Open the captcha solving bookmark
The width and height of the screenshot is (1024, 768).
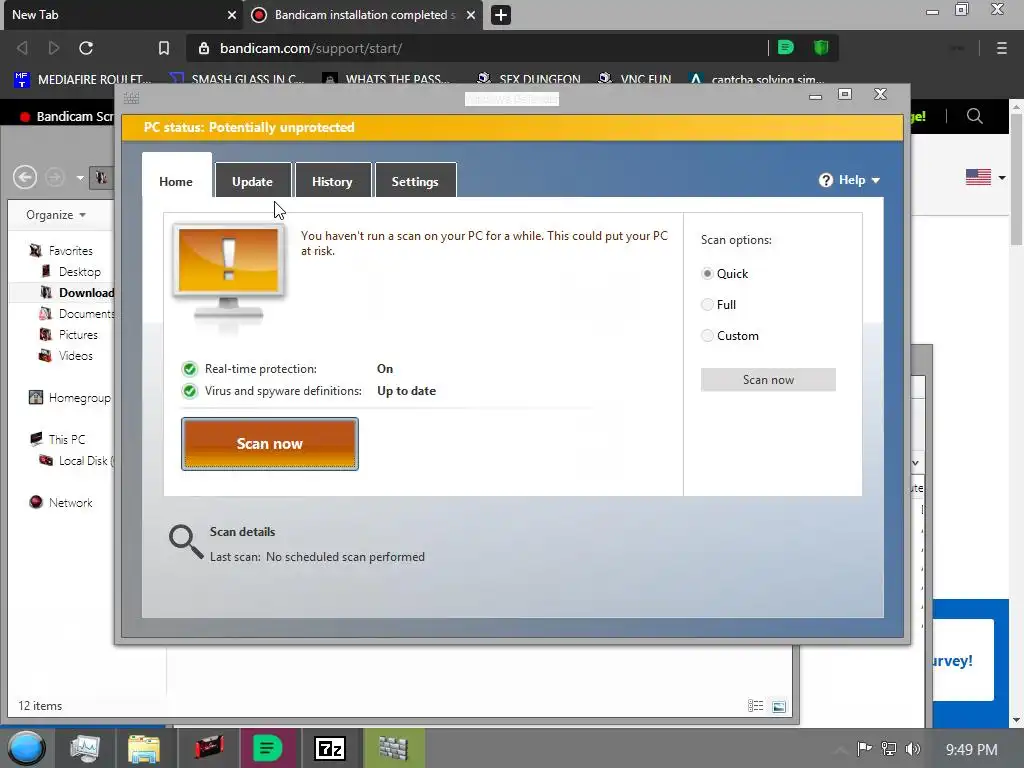756,79
